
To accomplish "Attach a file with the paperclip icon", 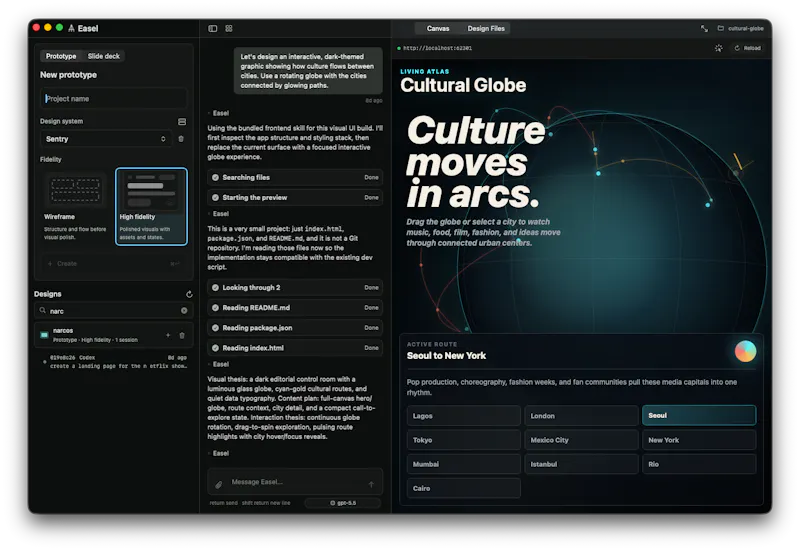I will pos(219,485).
